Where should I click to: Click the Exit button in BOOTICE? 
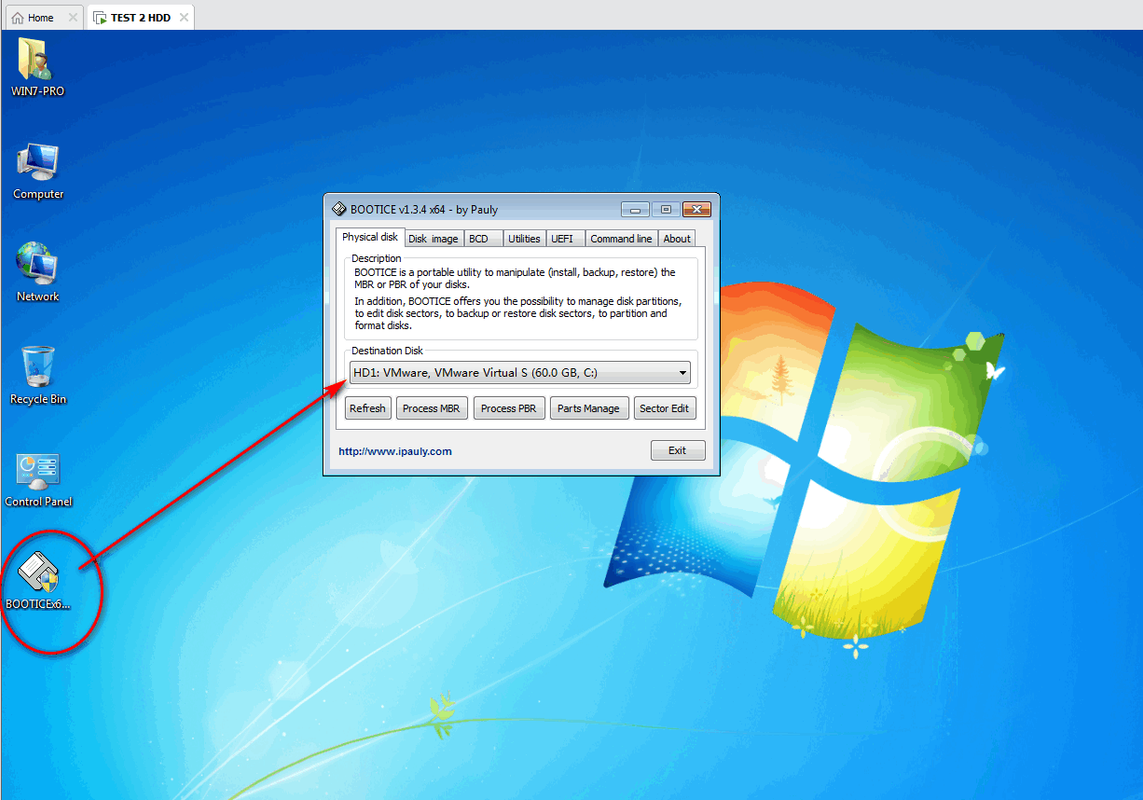[x=677, y=451]
